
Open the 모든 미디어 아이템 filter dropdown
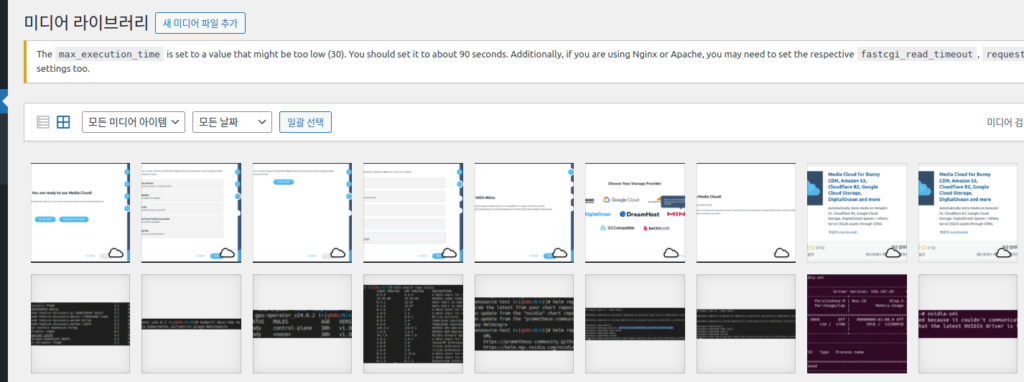click(x=133, y=122)
